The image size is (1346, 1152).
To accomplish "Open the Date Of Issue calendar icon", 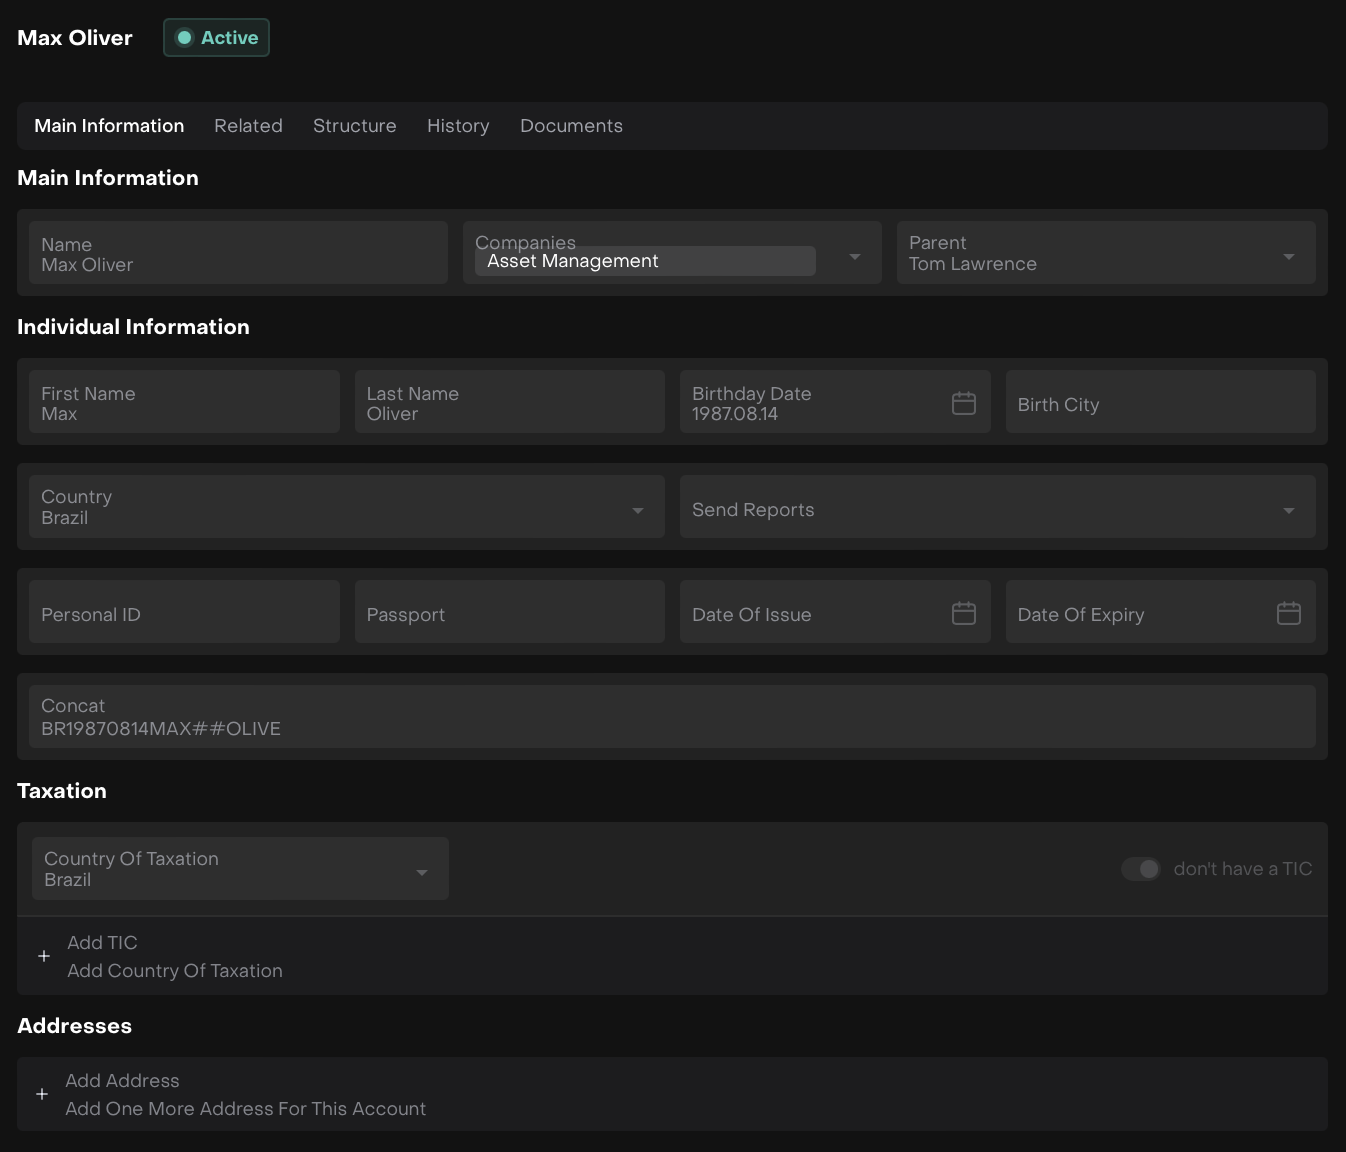I will pyautogui.click(x=963, y=613).
